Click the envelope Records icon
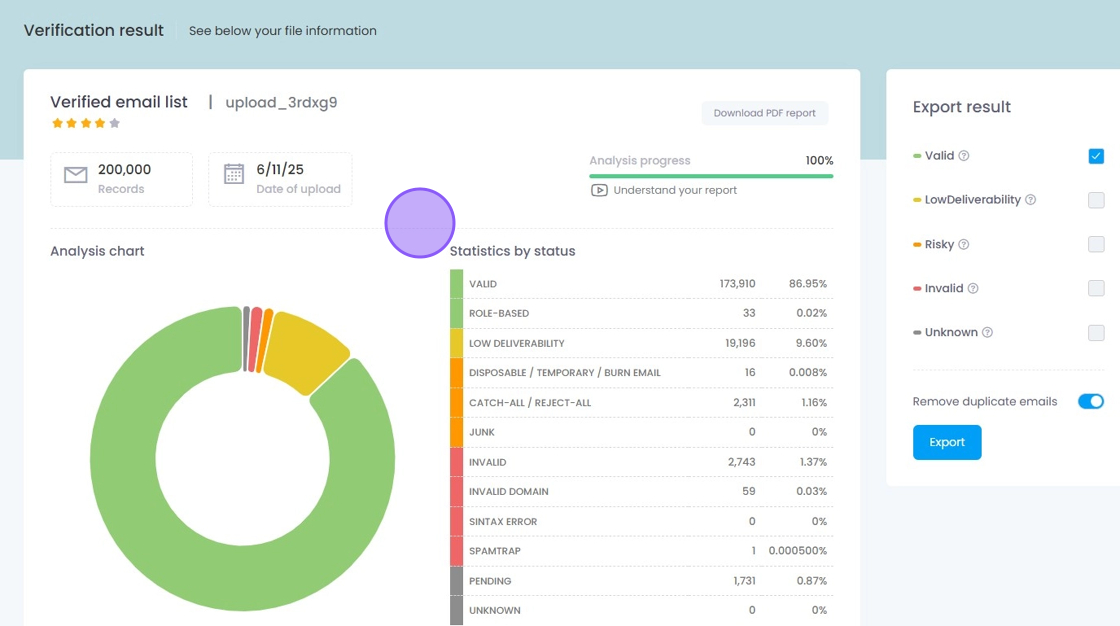Image resolution: width=1120 pixels, height=626 pixels. (76, 176)
